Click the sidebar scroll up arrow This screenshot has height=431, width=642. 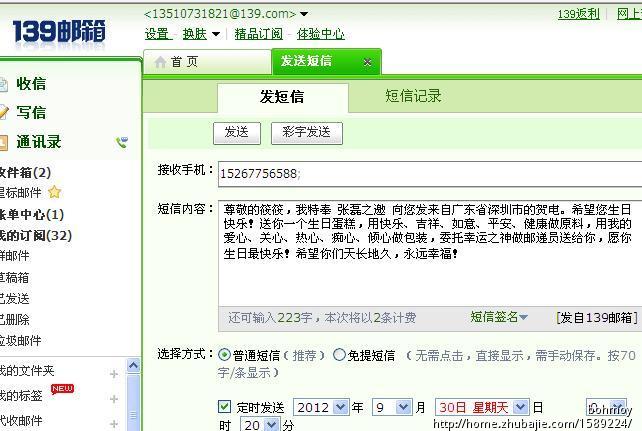(x=133, y=365)
